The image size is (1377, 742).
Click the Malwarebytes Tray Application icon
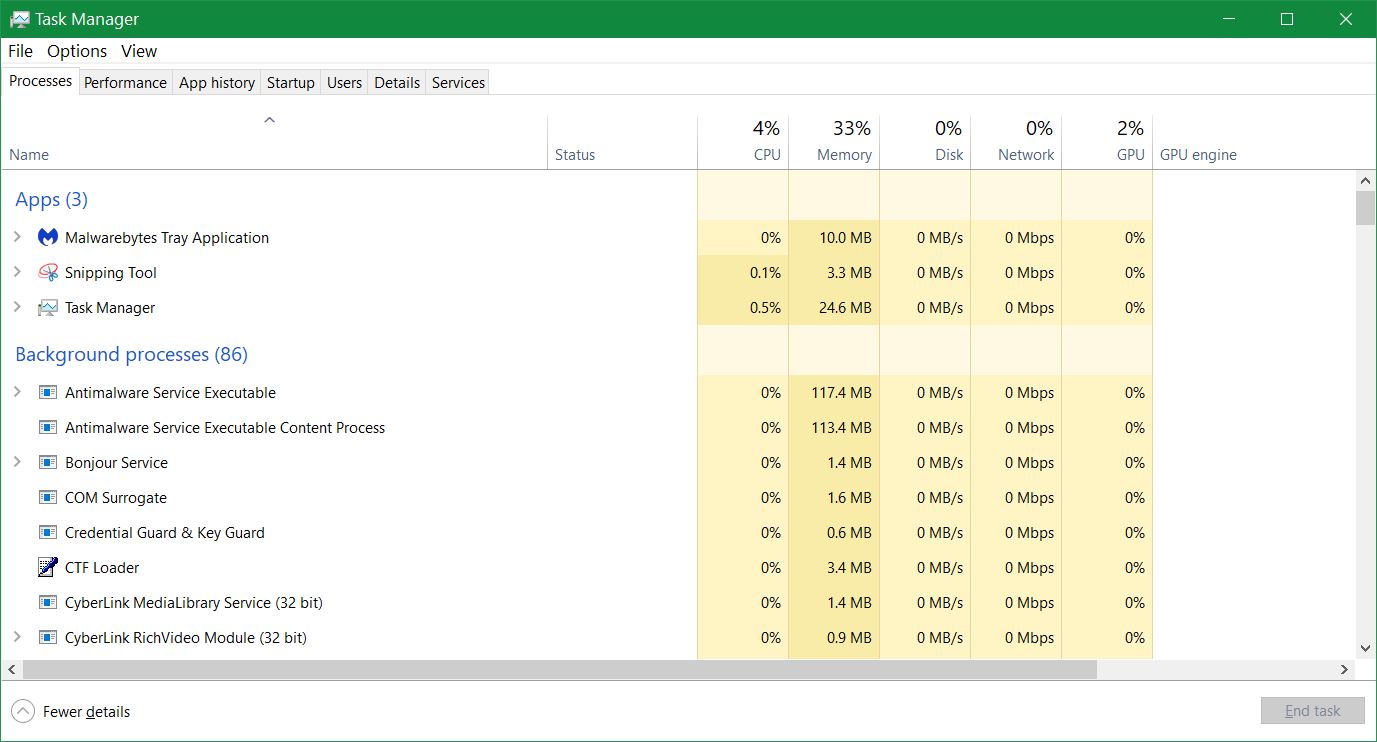[47, 238]
